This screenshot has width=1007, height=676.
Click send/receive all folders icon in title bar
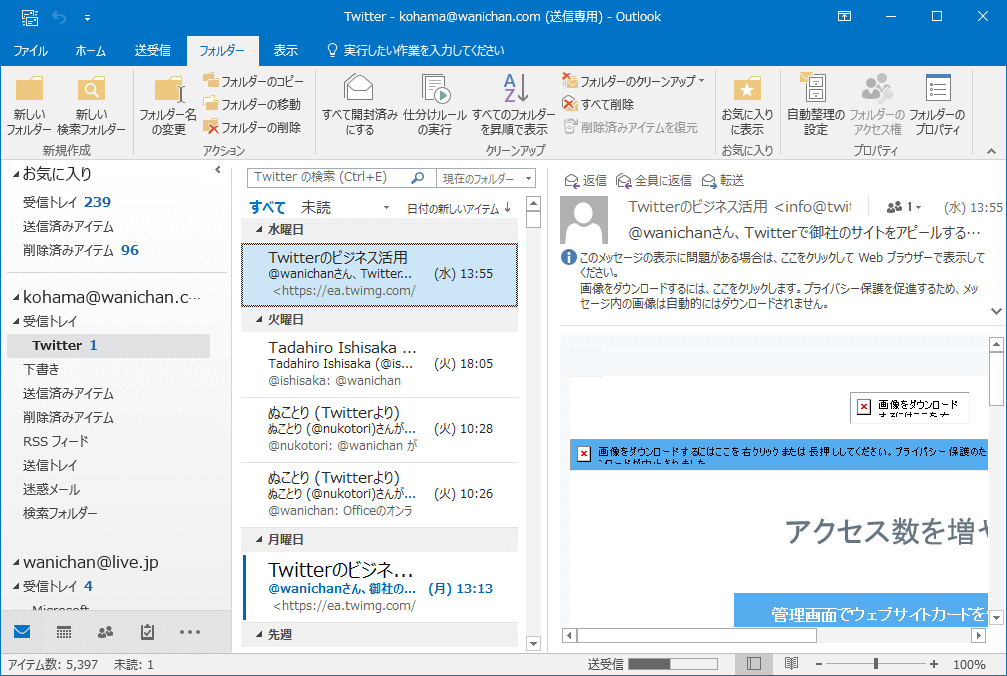coord(30,17)
